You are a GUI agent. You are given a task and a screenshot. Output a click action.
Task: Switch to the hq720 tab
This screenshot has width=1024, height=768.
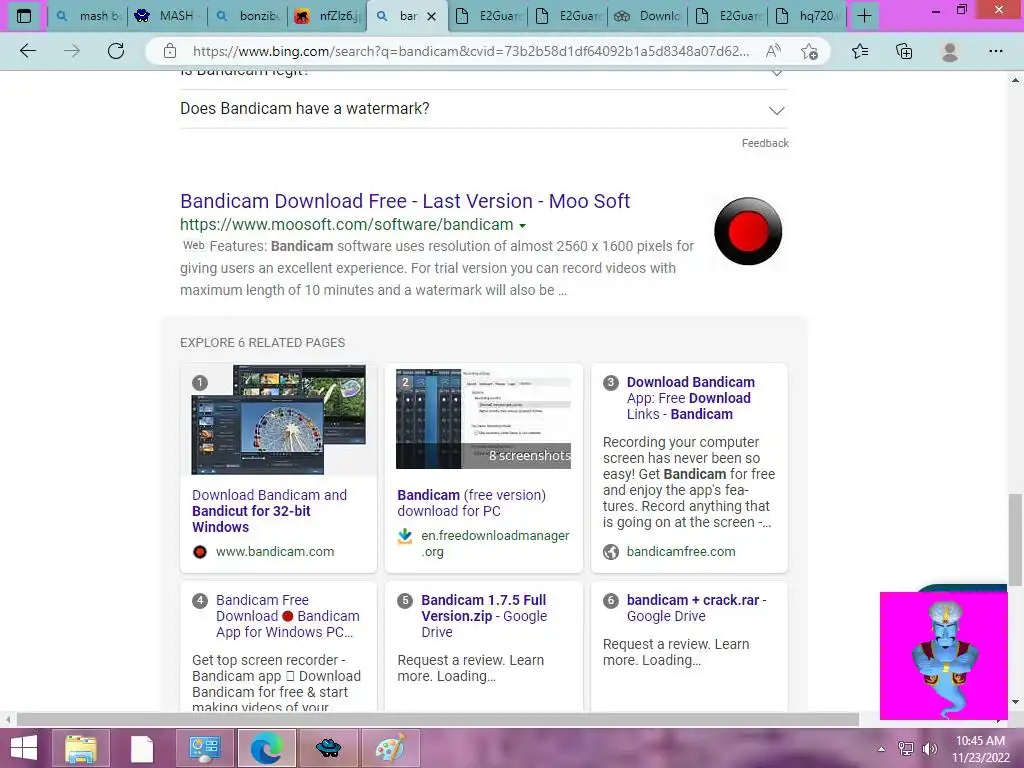pos(807,16)
